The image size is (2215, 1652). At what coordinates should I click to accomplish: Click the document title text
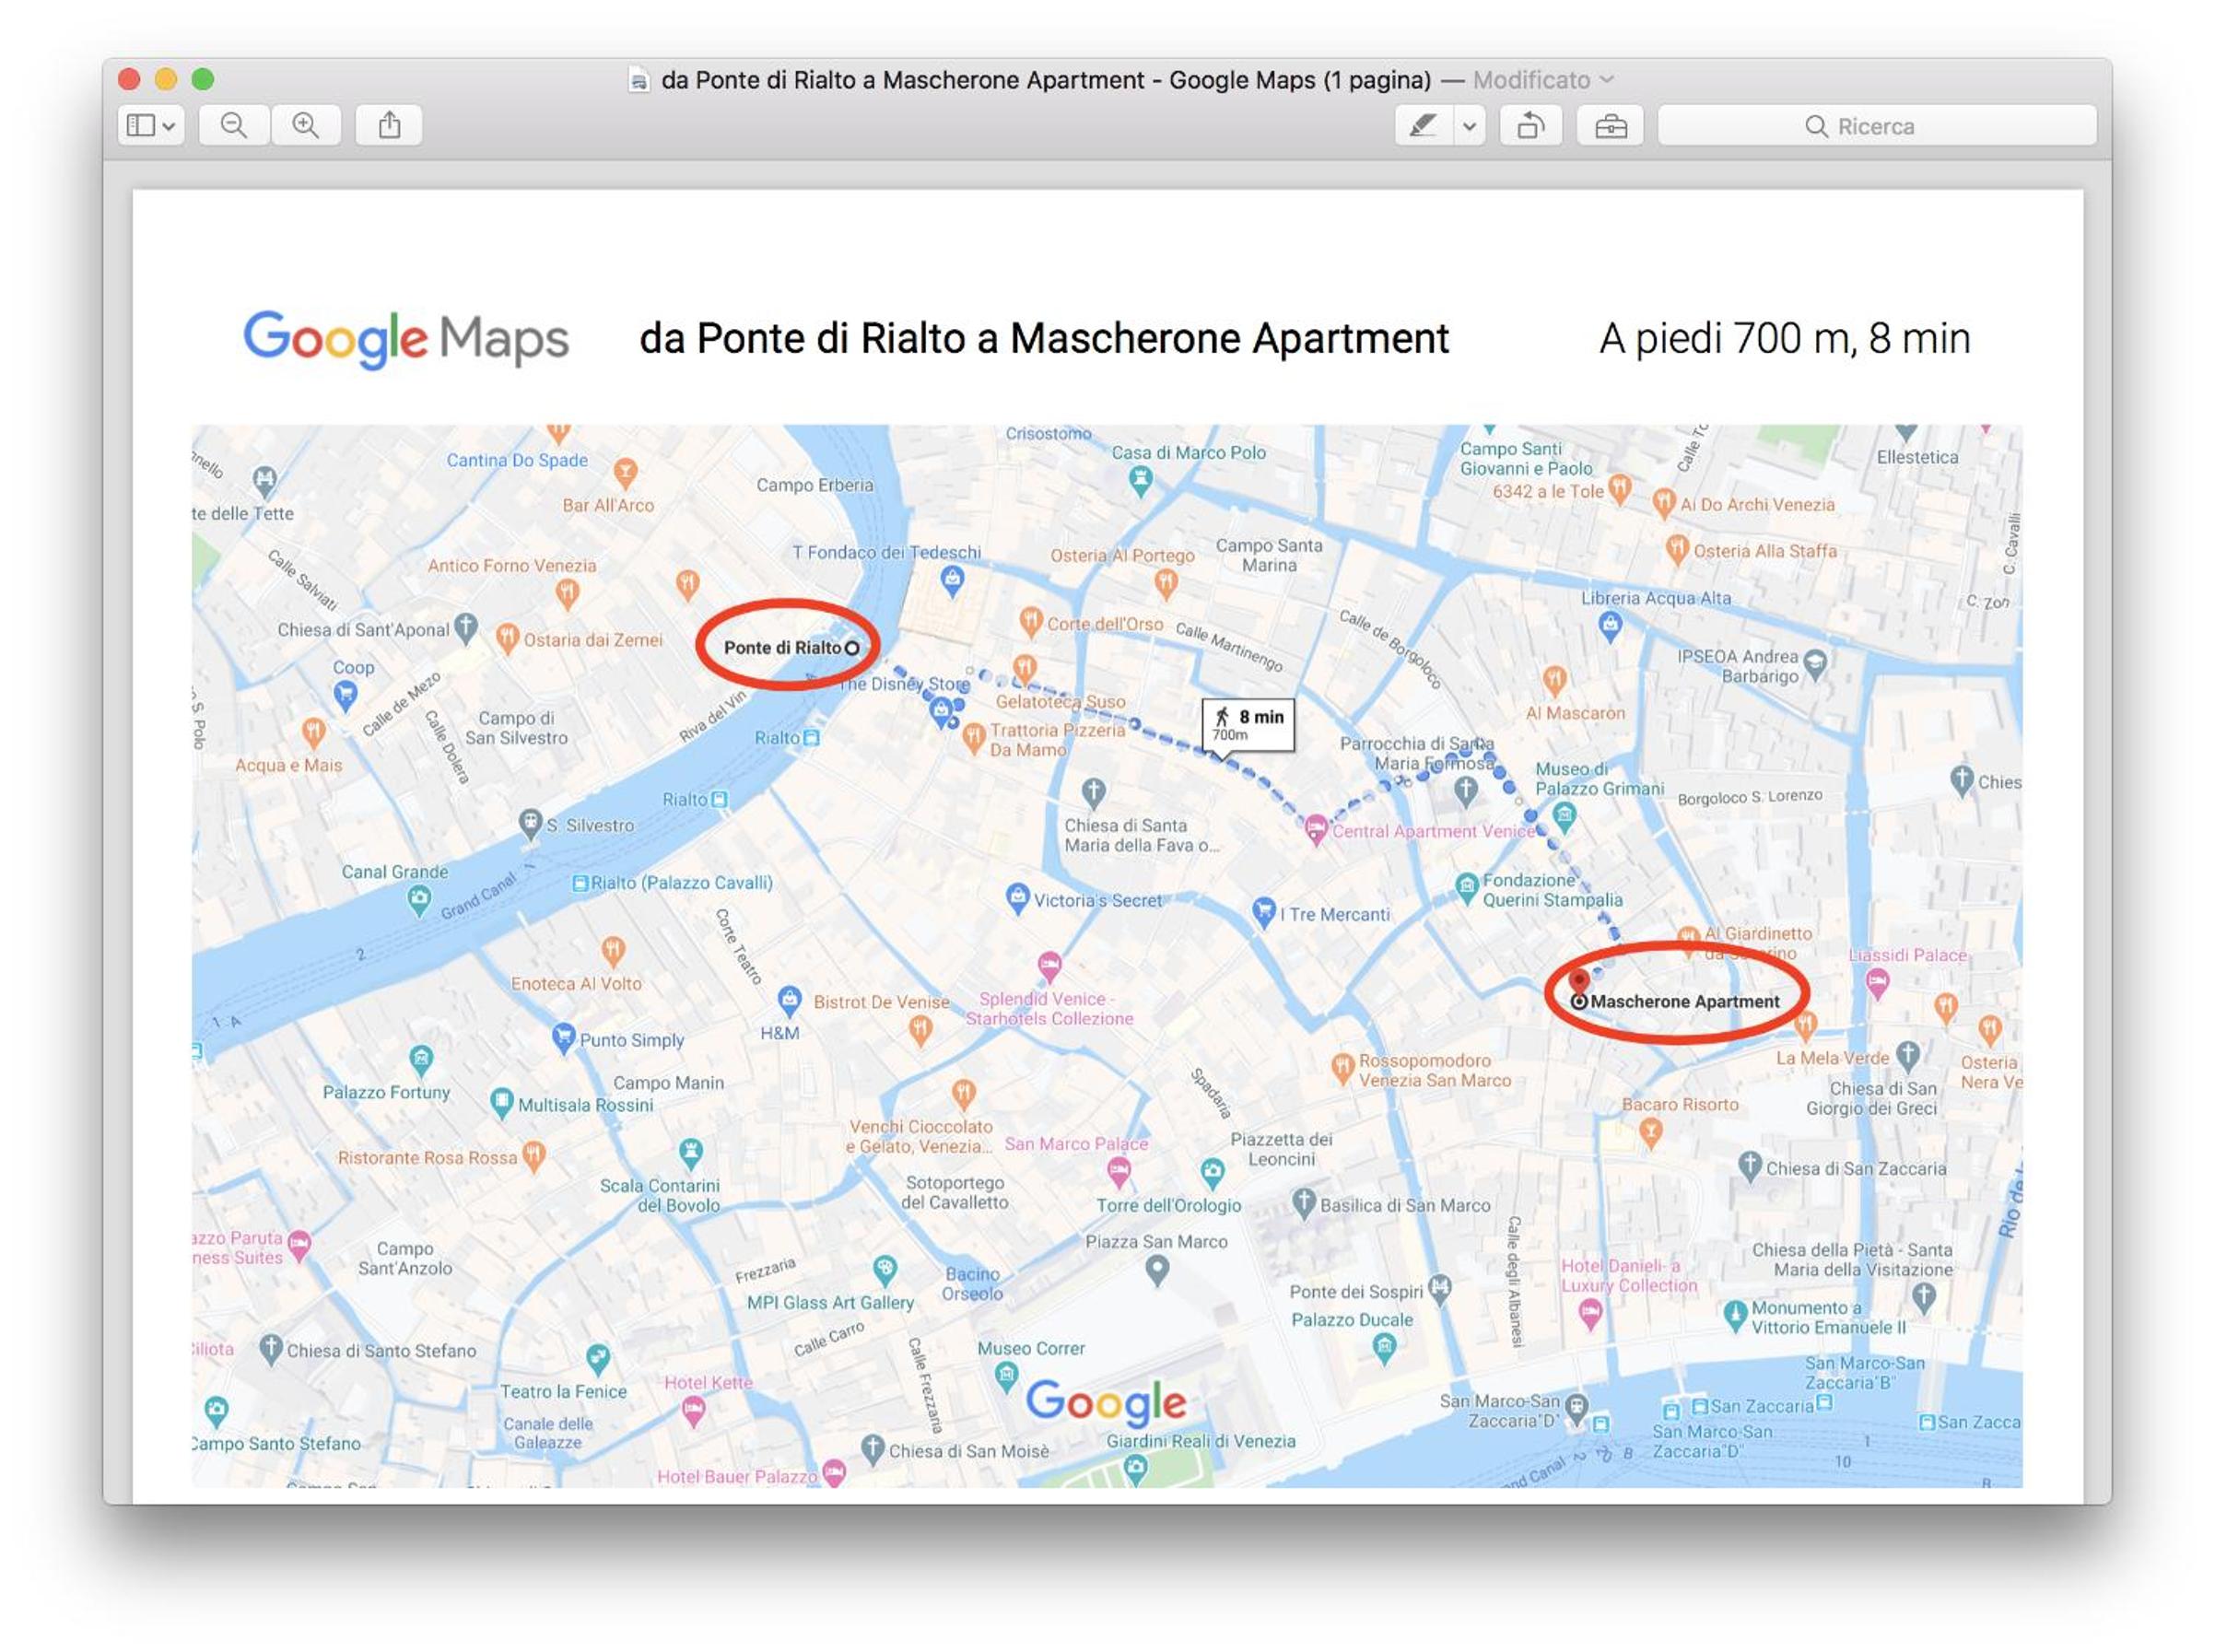click(x=1045, y=80)
